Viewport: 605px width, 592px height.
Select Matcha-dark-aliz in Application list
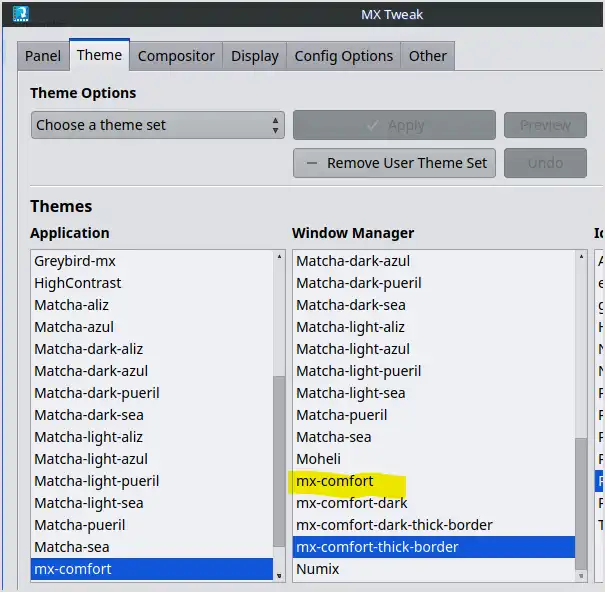(x=152, y=349)
